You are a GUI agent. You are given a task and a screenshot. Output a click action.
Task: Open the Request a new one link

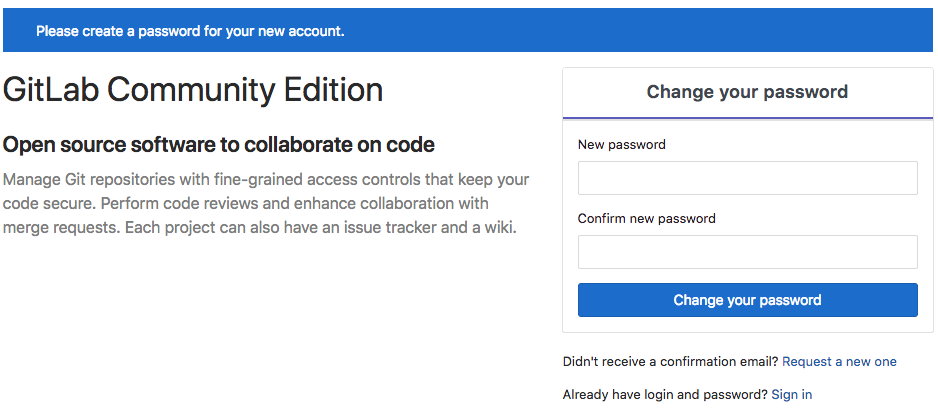pos(839,361)
